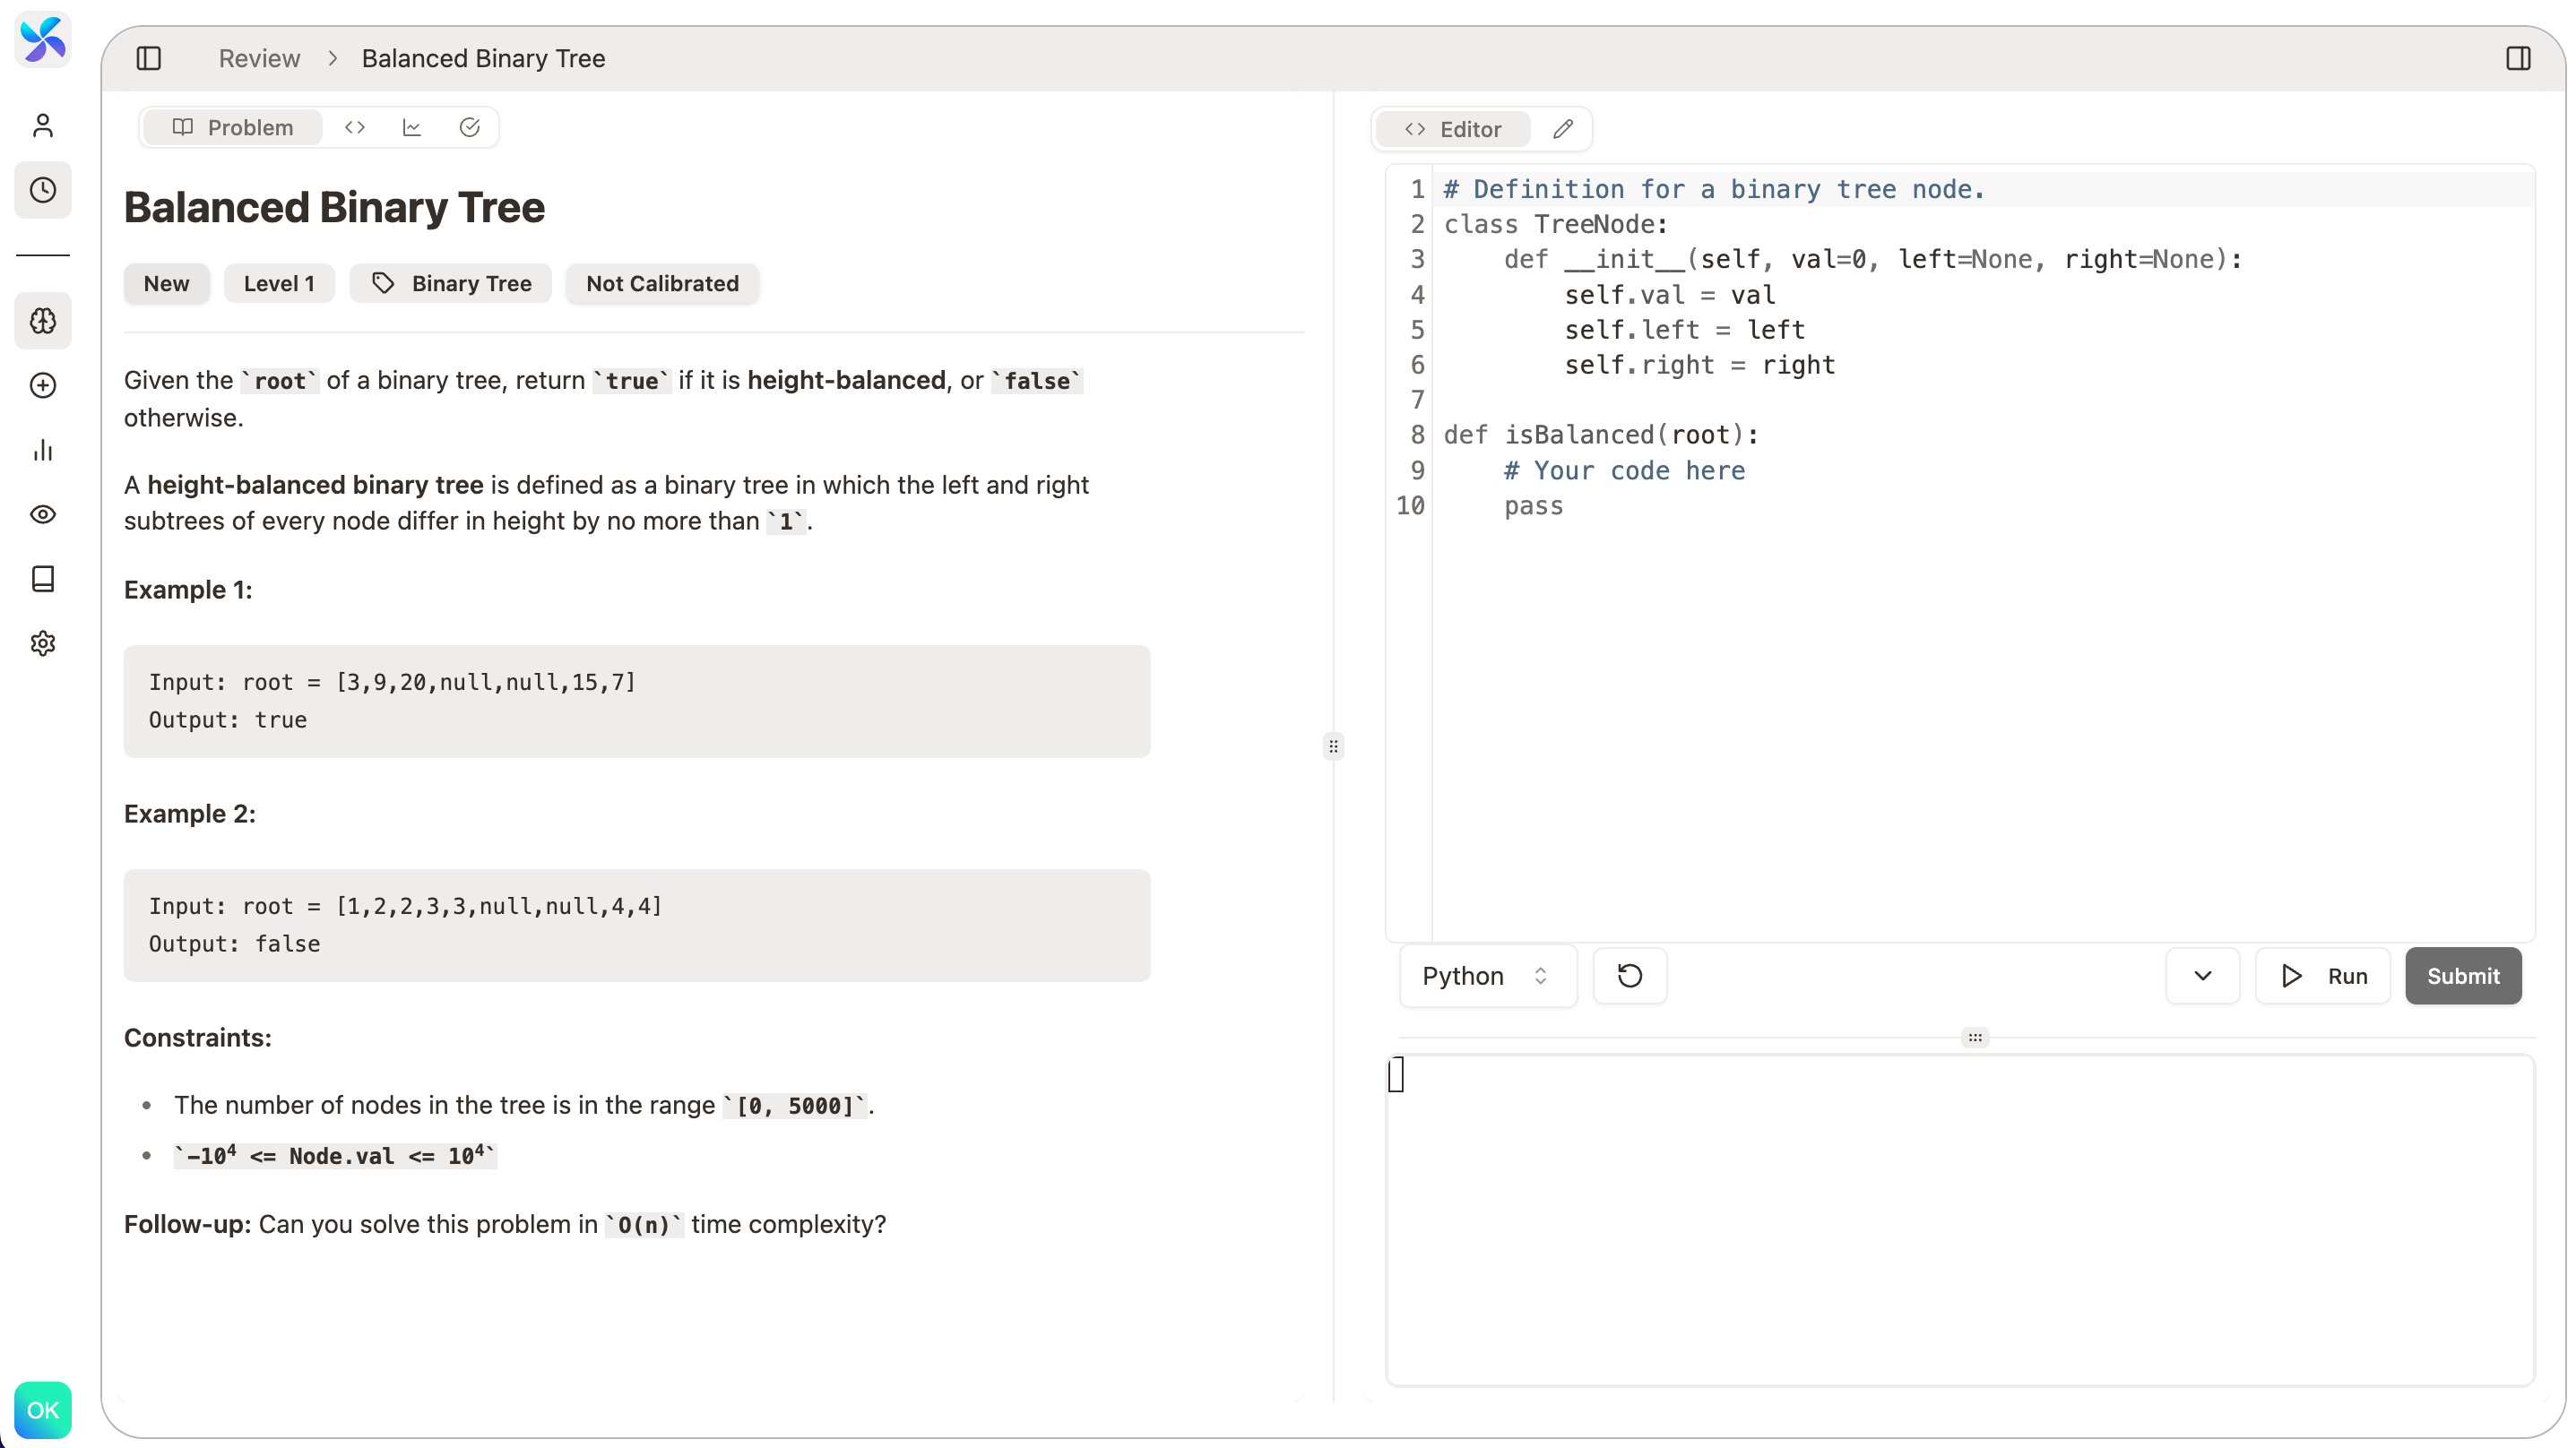Image resolution: width=2576 pixels, height=1448 pixels.
Task: Focus the console output area
Action: [x=1959, y=1219]
